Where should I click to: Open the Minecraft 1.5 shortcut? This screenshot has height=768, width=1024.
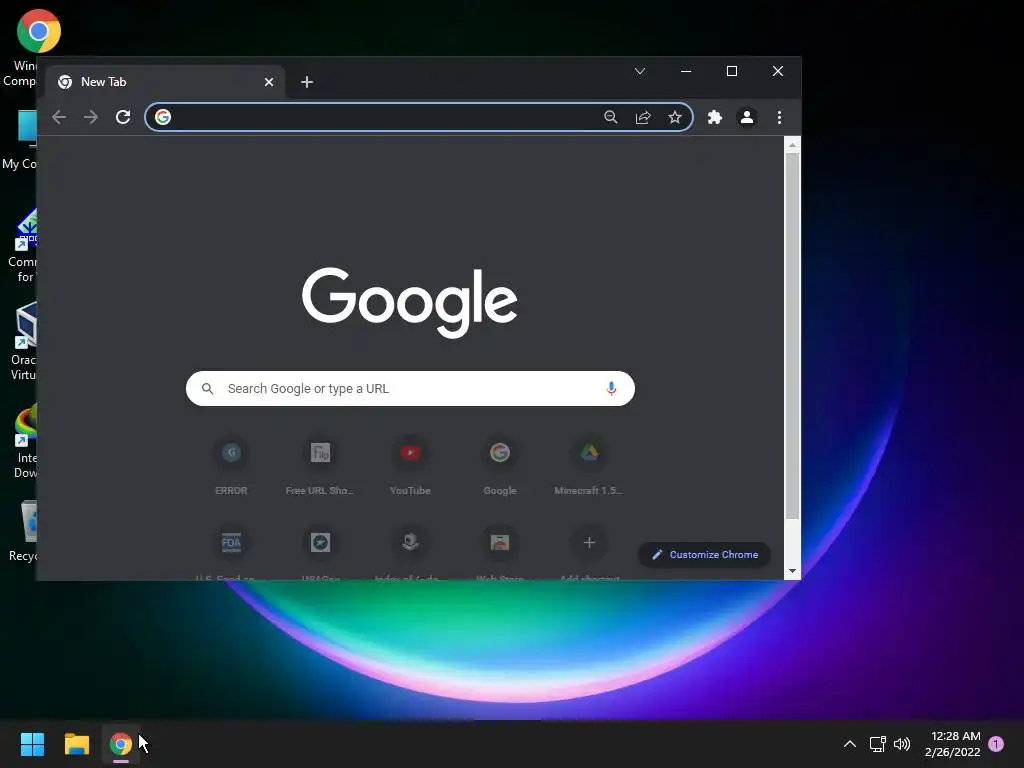[x=589, y=466]
